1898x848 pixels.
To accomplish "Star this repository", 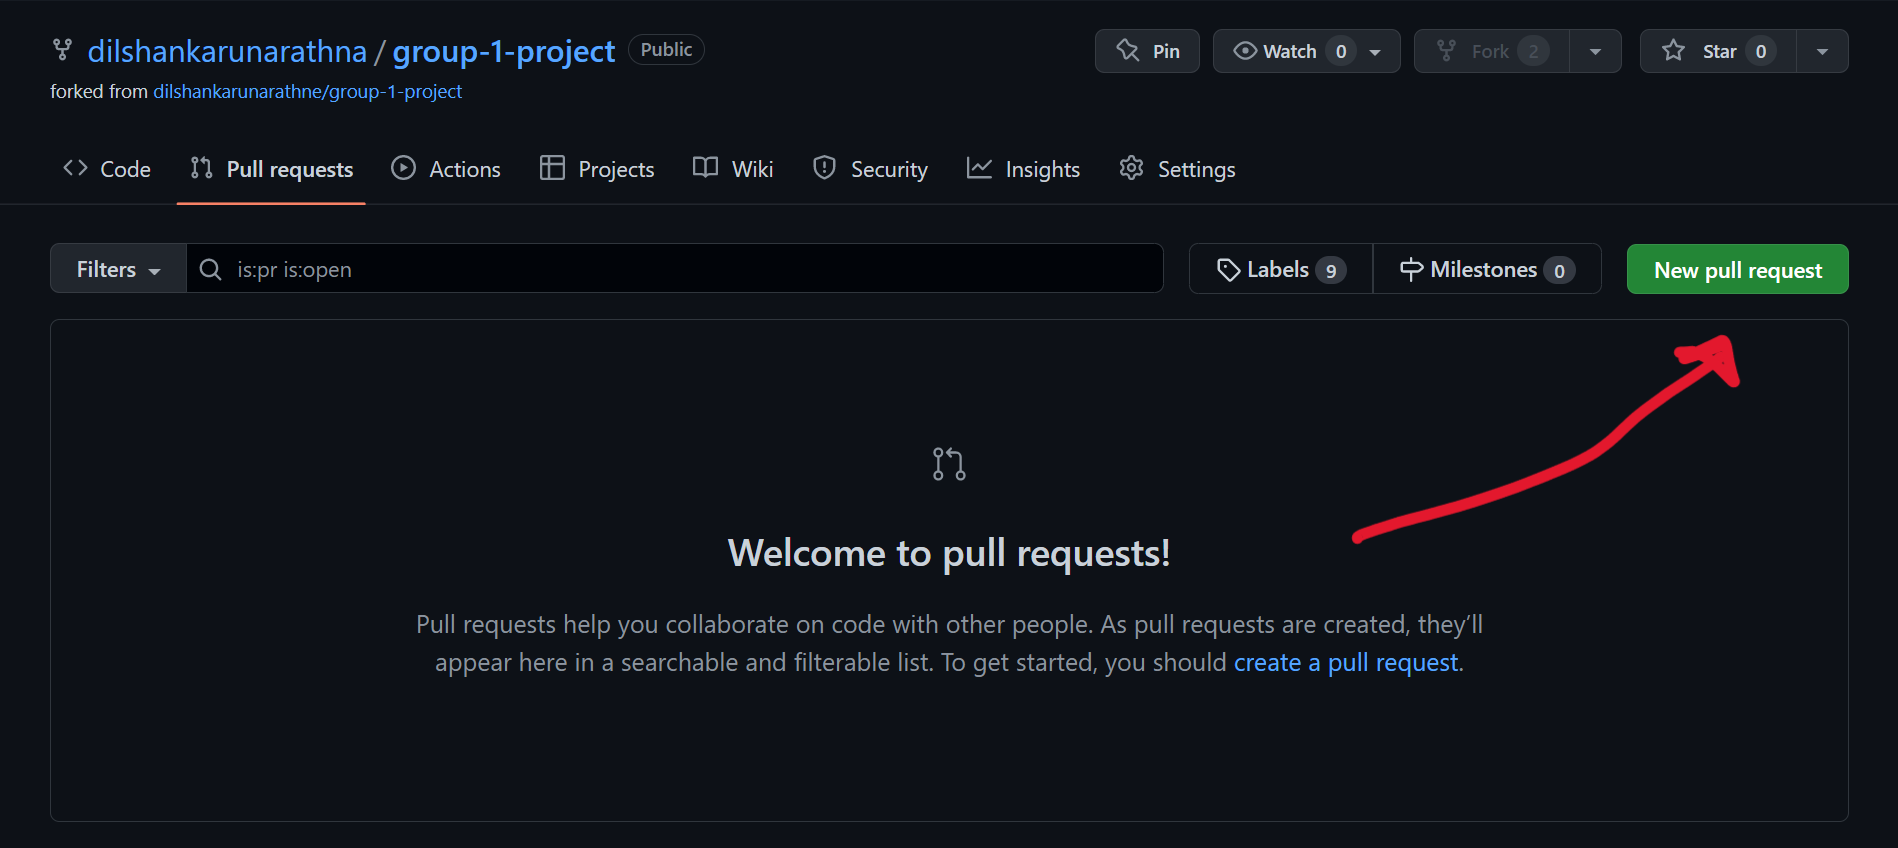I will (1718, 51).
